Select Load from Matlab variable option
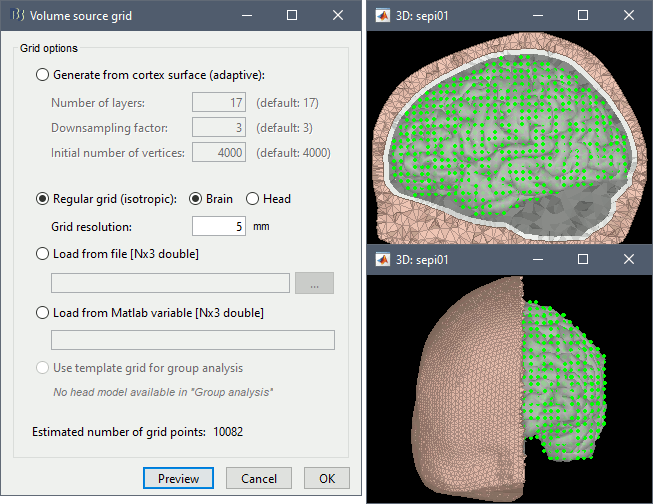 pos(42,313)
